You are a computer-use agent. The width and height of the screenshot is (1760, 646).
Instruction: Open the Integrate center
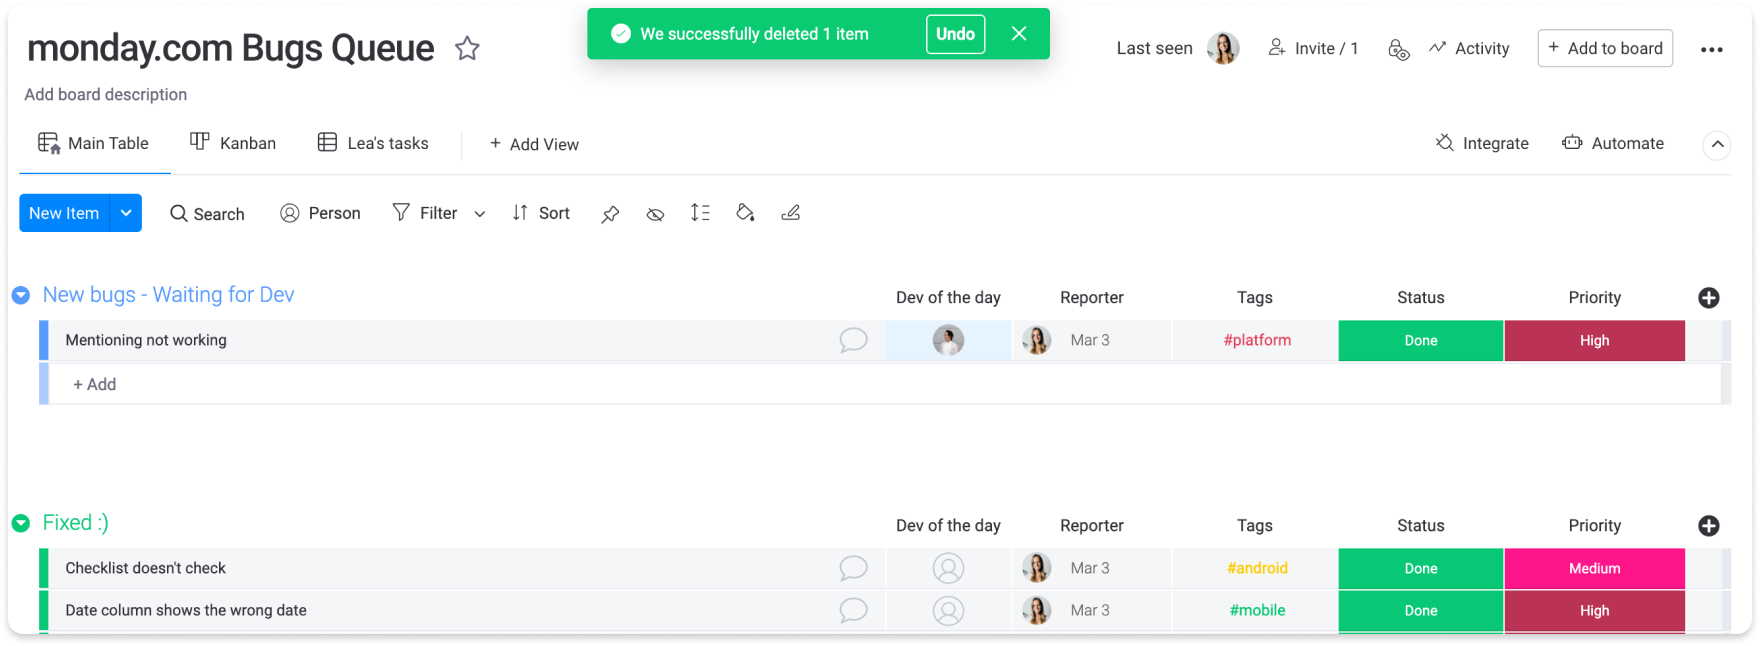pos(1482,143)
